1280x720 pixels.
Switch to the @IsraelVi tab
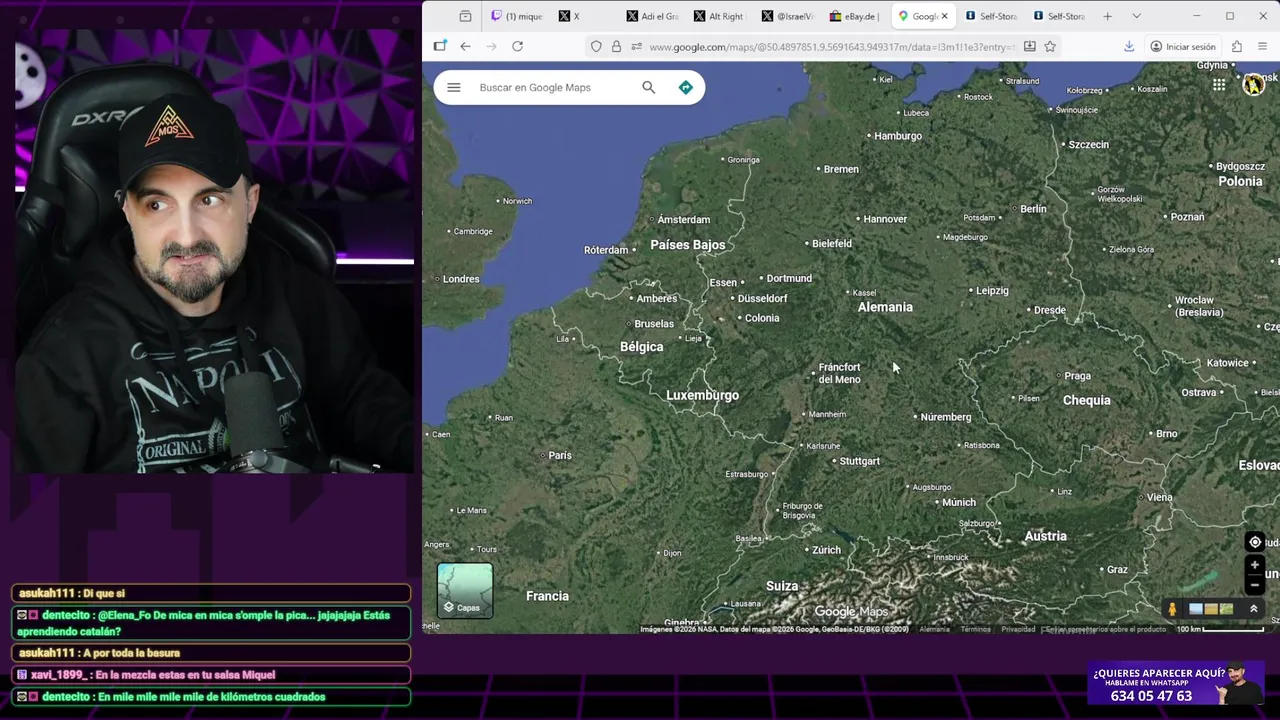pyautogui.click(x=788, y=16)
